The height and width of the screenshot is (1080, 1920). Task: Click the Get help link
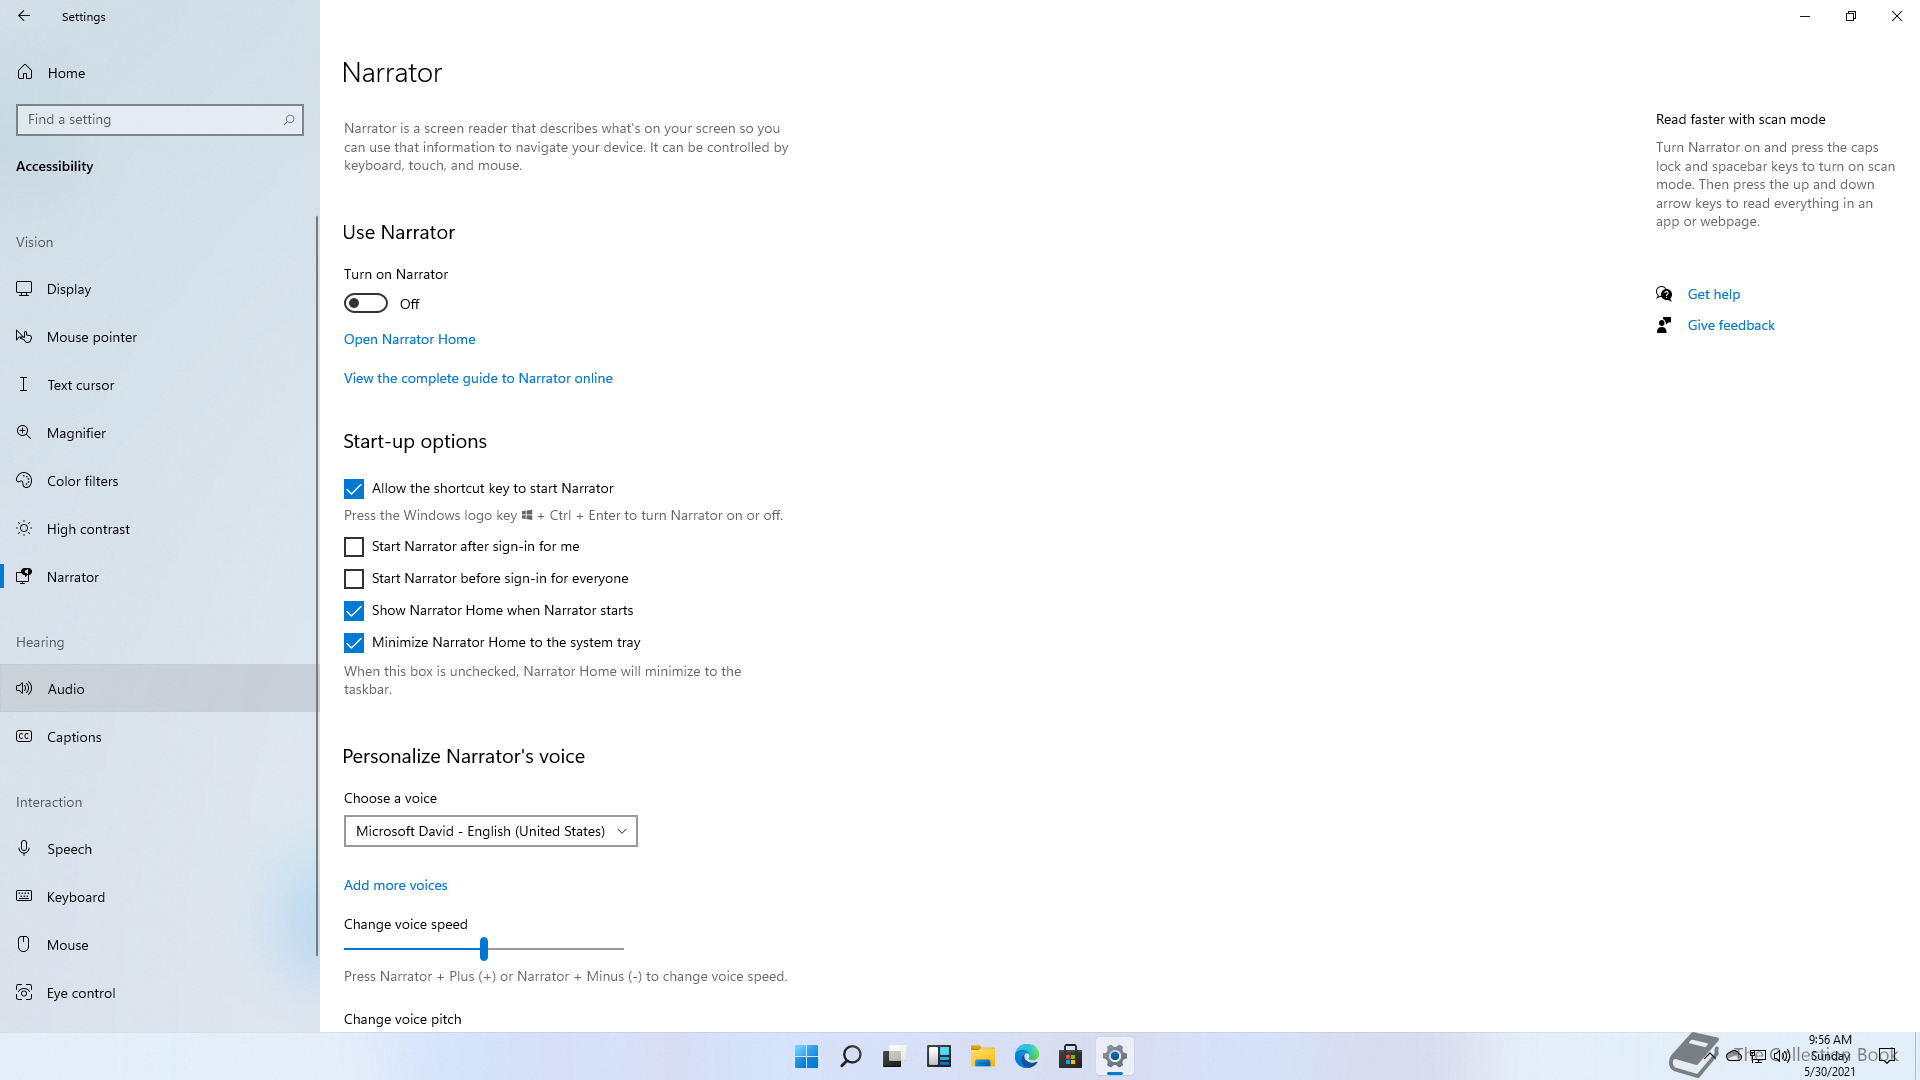1714,294
